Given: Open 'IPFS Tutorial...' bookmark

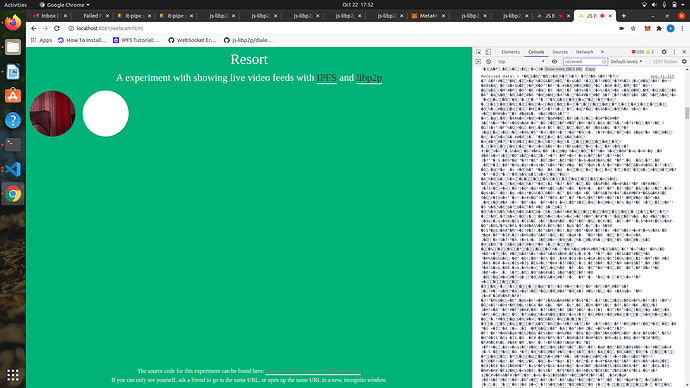Looking at the screenshot, I should 136,40.
